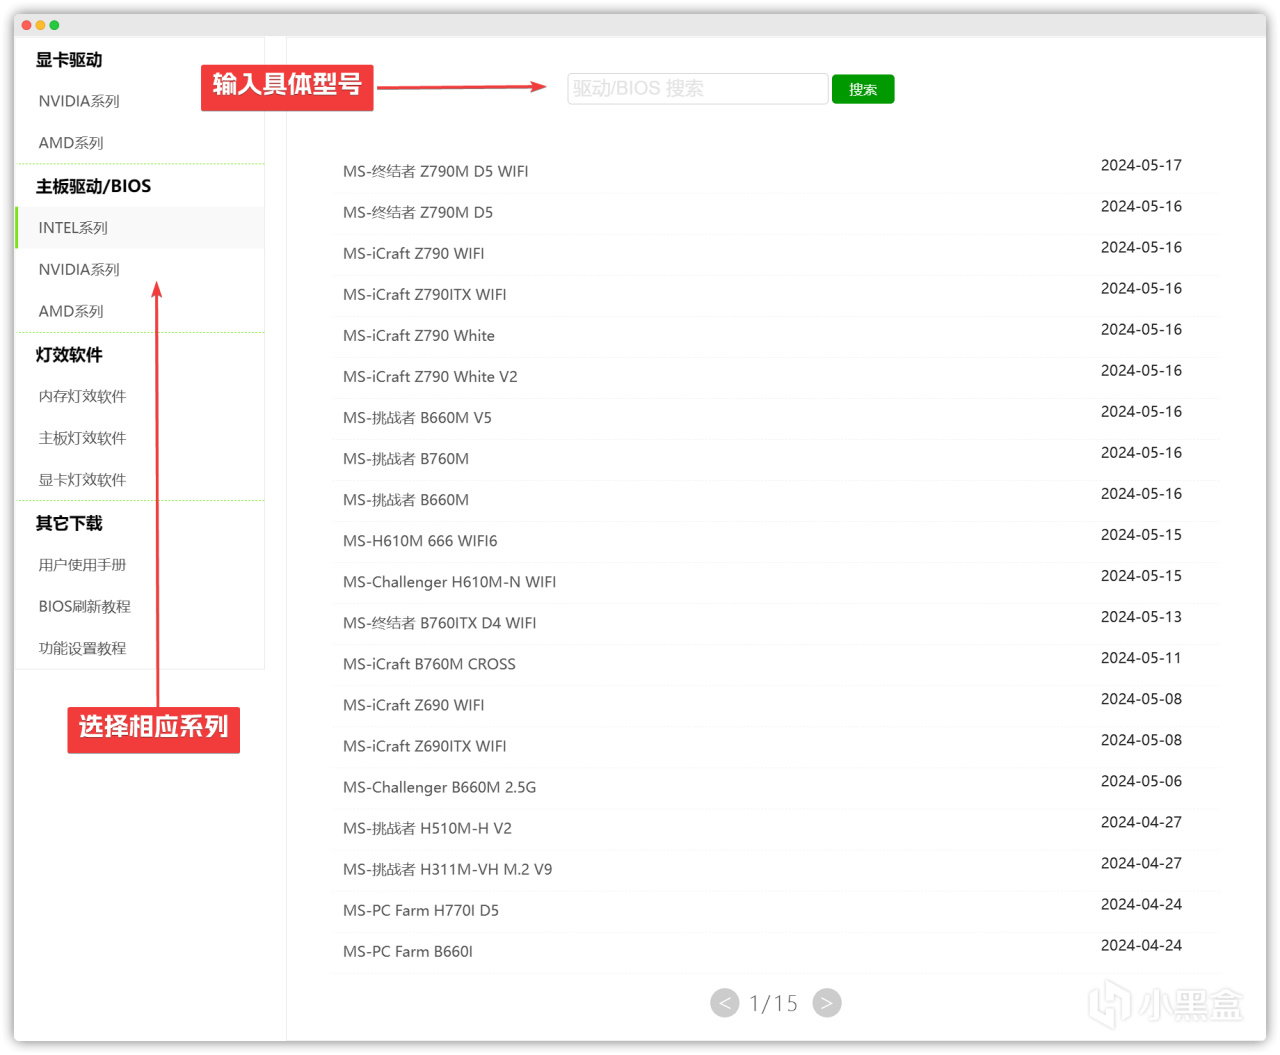Open MS-Challenger B660M 2.5G entry

coord(440,787)
